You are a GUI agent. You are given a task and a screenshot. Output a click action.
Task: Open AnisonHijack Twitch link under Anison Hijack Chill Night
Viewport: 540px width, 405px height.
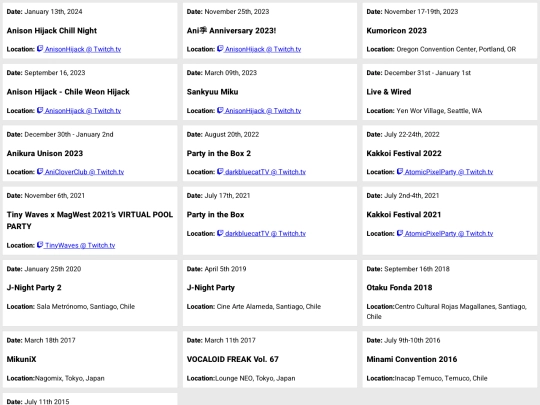click(79, 49)
